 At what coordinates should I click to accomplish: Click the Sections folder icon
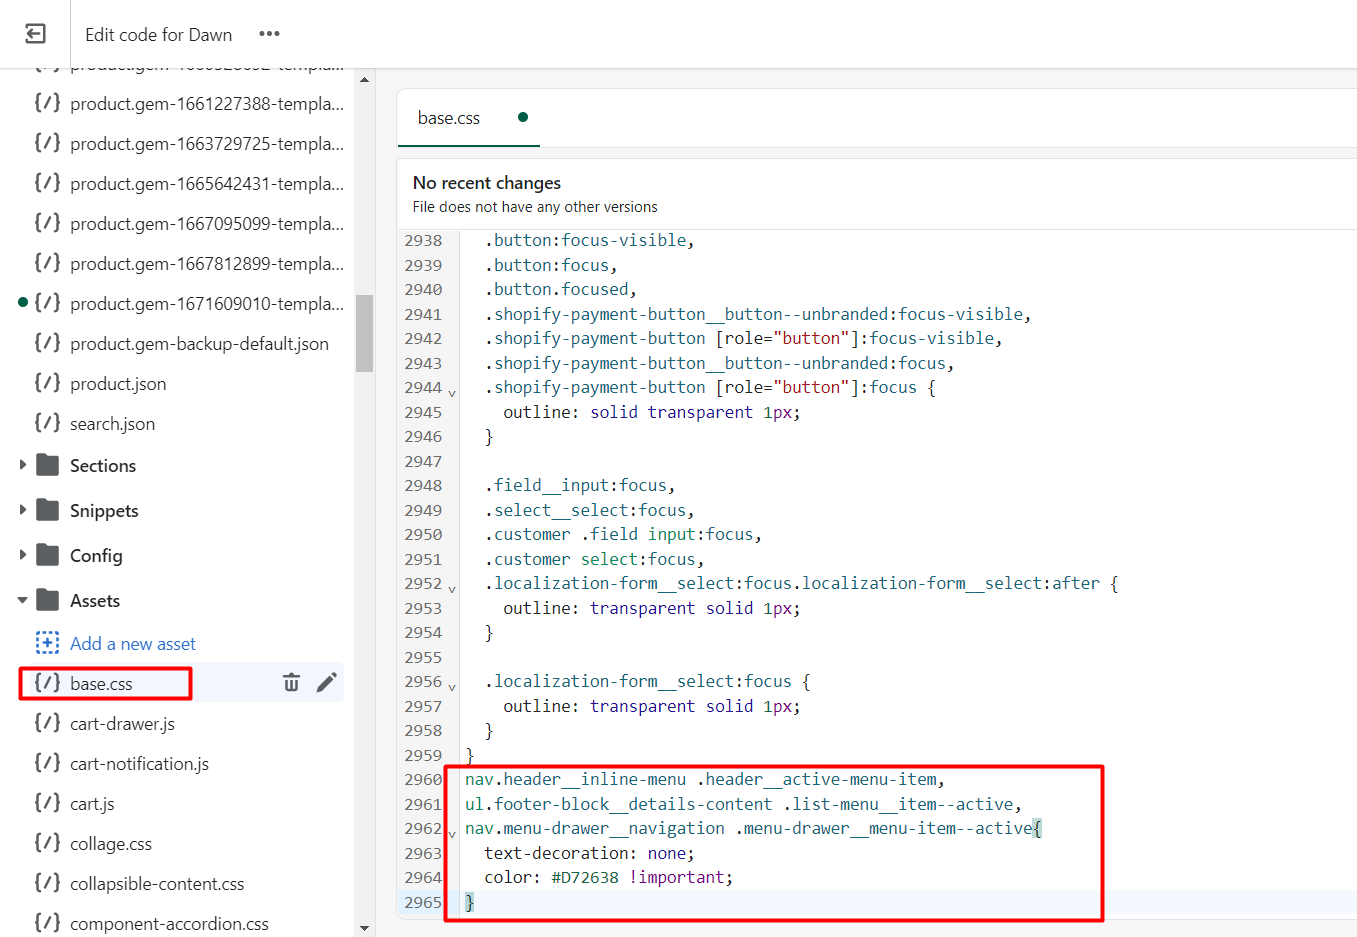(47, 465)
